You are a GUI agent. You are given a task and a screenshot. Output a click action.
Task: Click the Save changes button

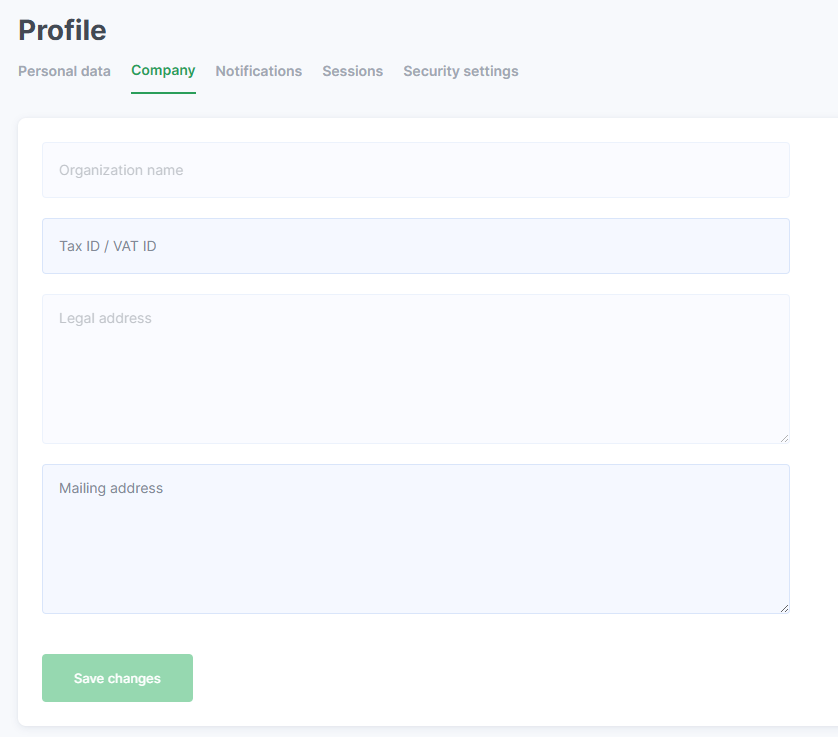(x=118, y=678)
